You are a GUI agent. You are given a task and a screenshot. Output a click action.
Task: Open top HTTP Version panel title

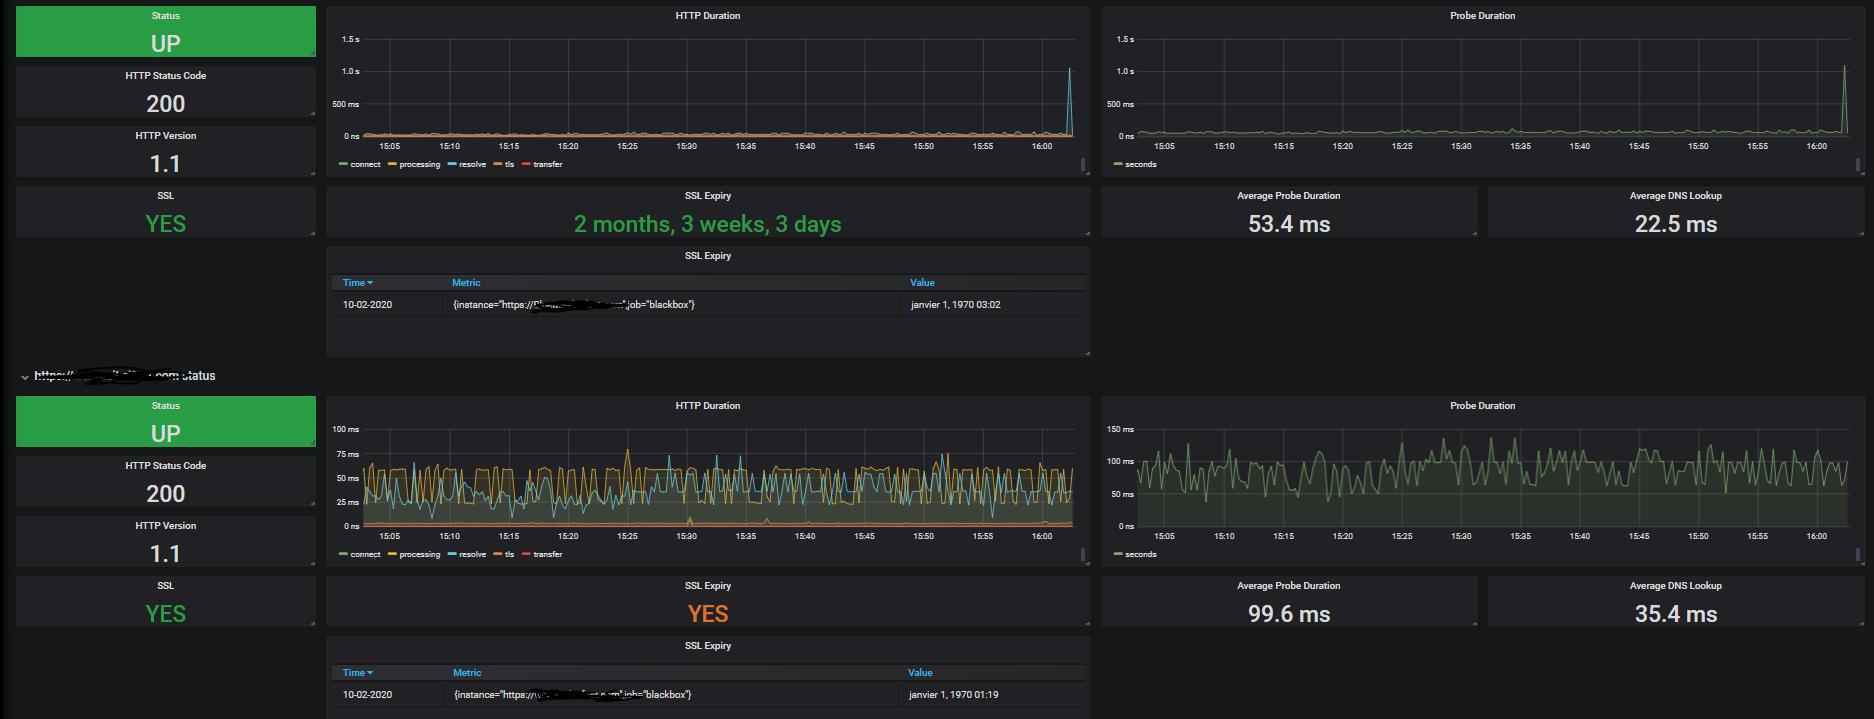coord(166,136)
